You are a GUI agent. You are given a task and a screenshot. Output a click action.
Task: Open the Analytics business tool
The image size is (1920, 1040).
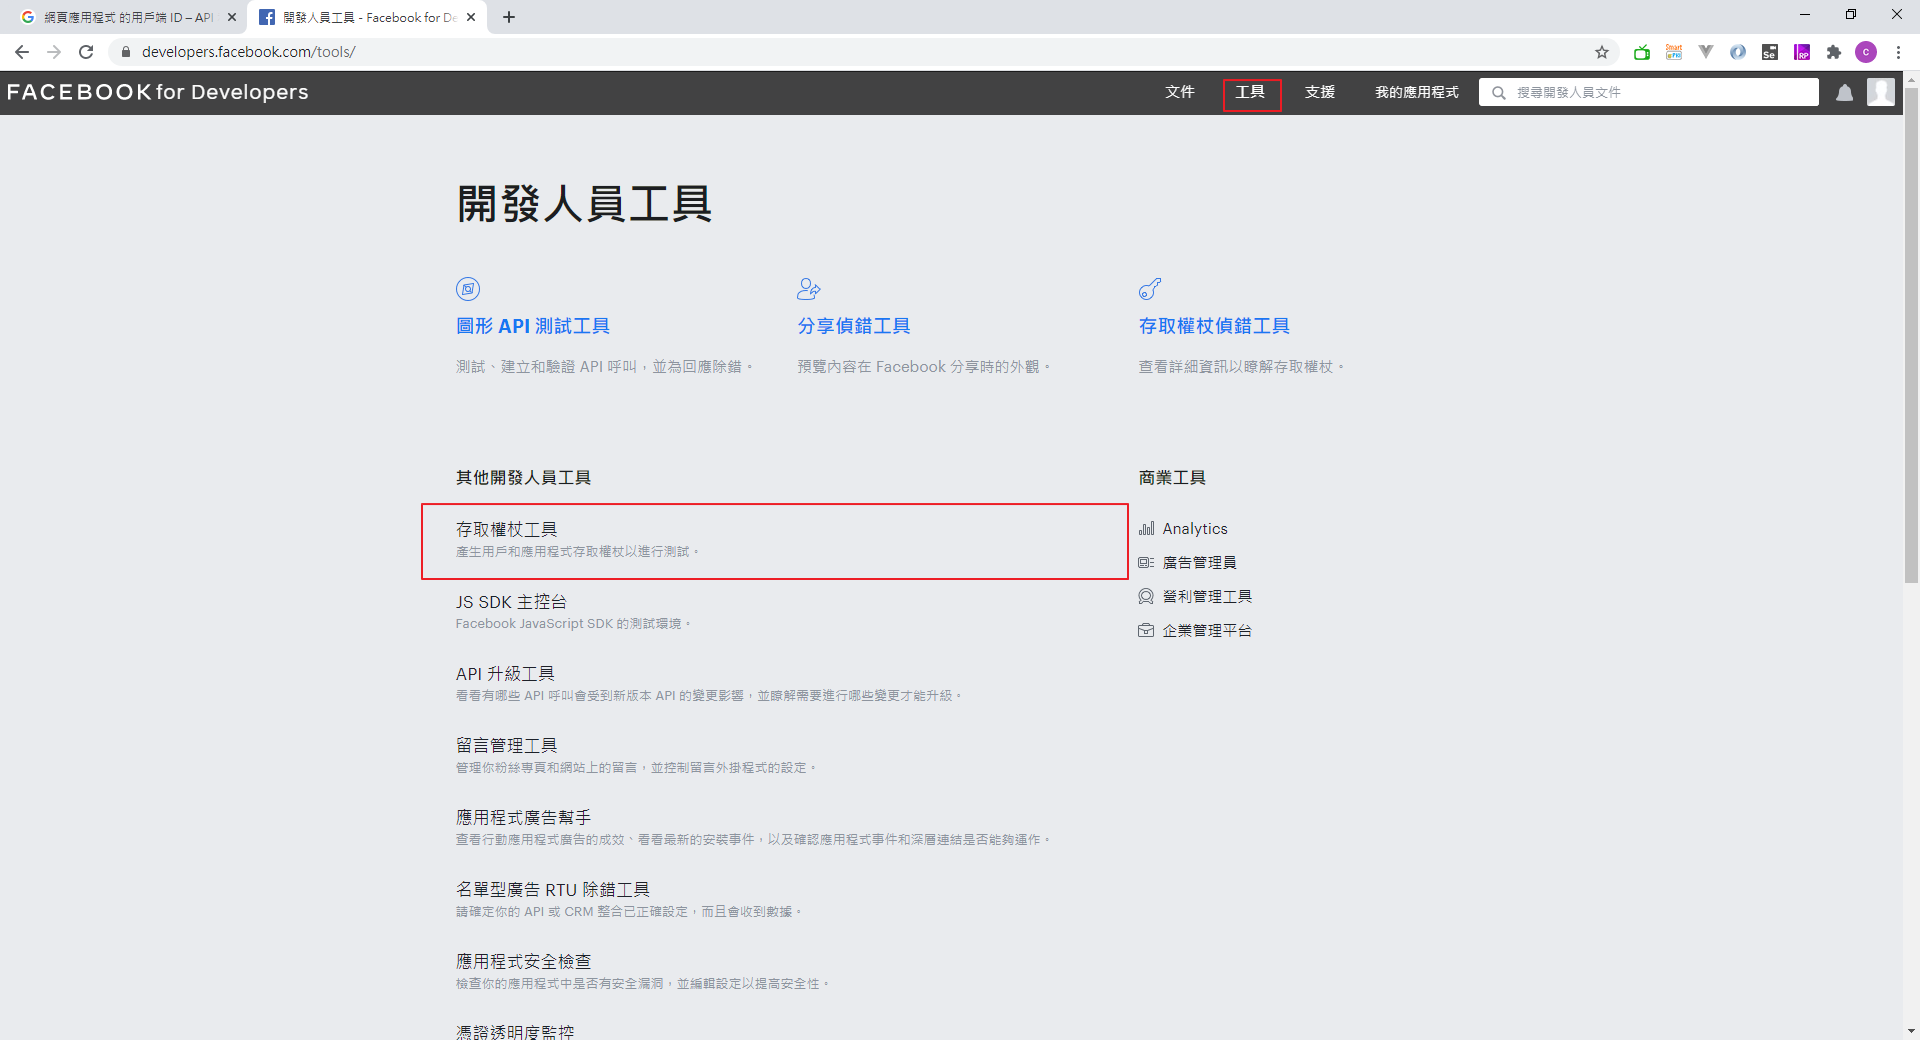(1195, 529)
